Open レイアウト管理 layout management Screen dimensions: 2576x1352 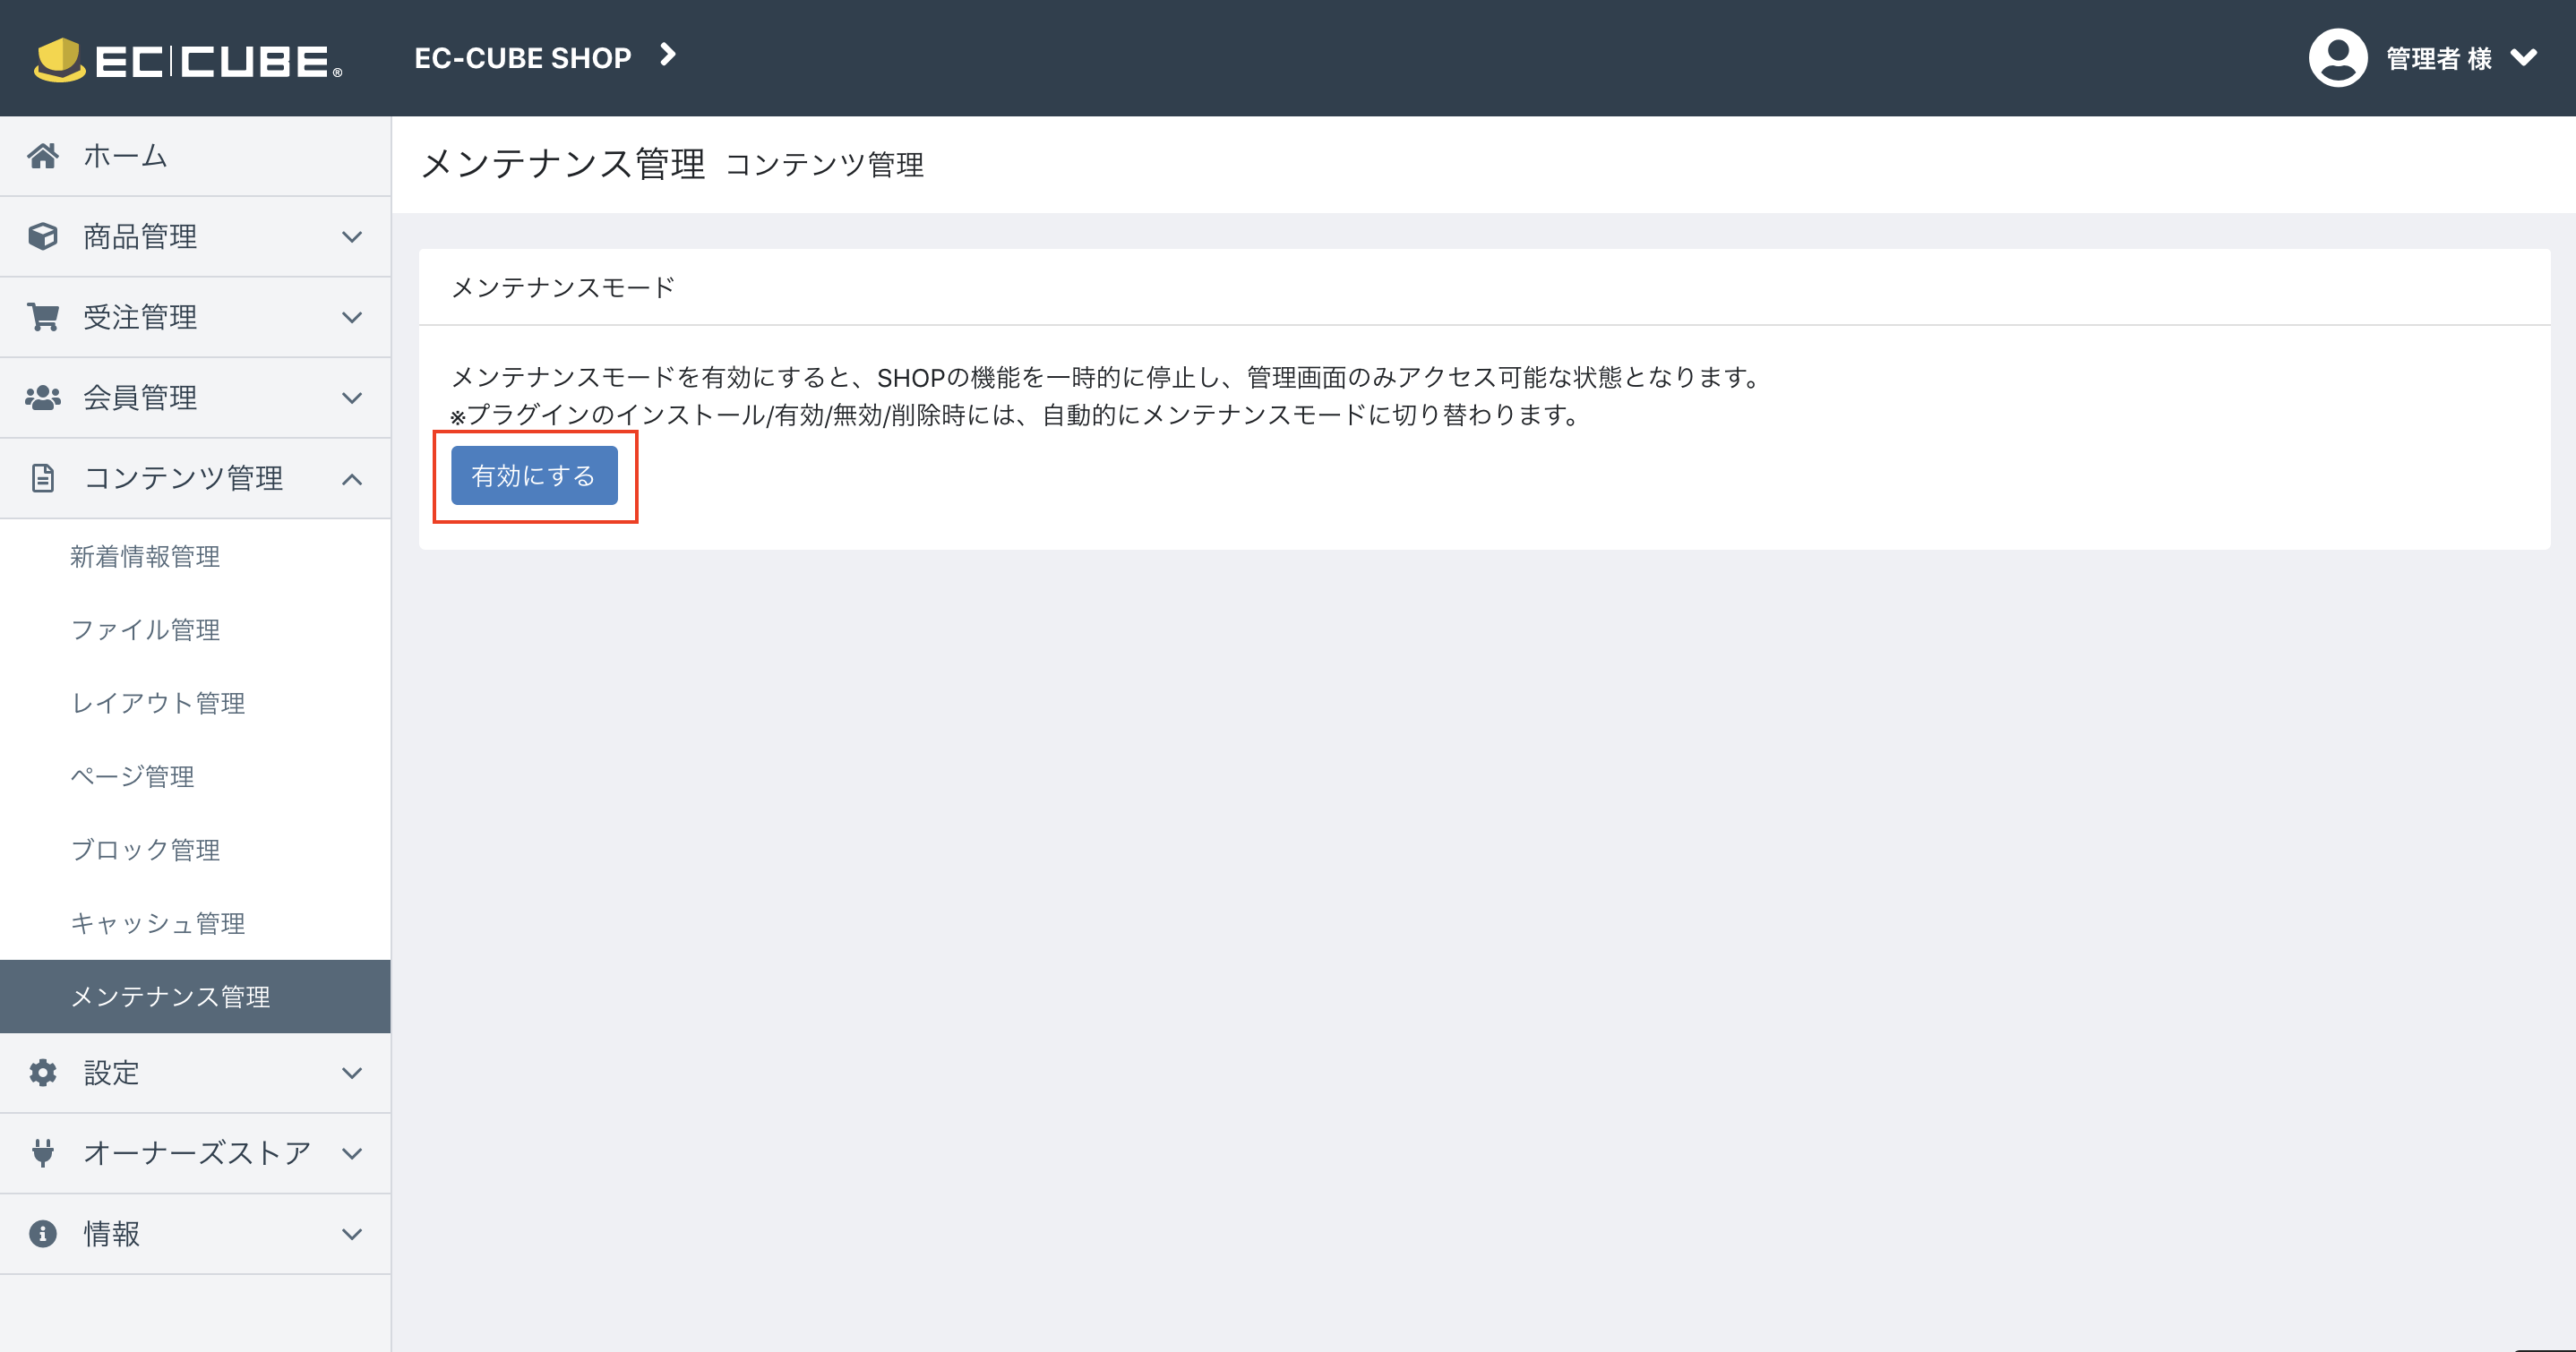click(x=158, y=703)
